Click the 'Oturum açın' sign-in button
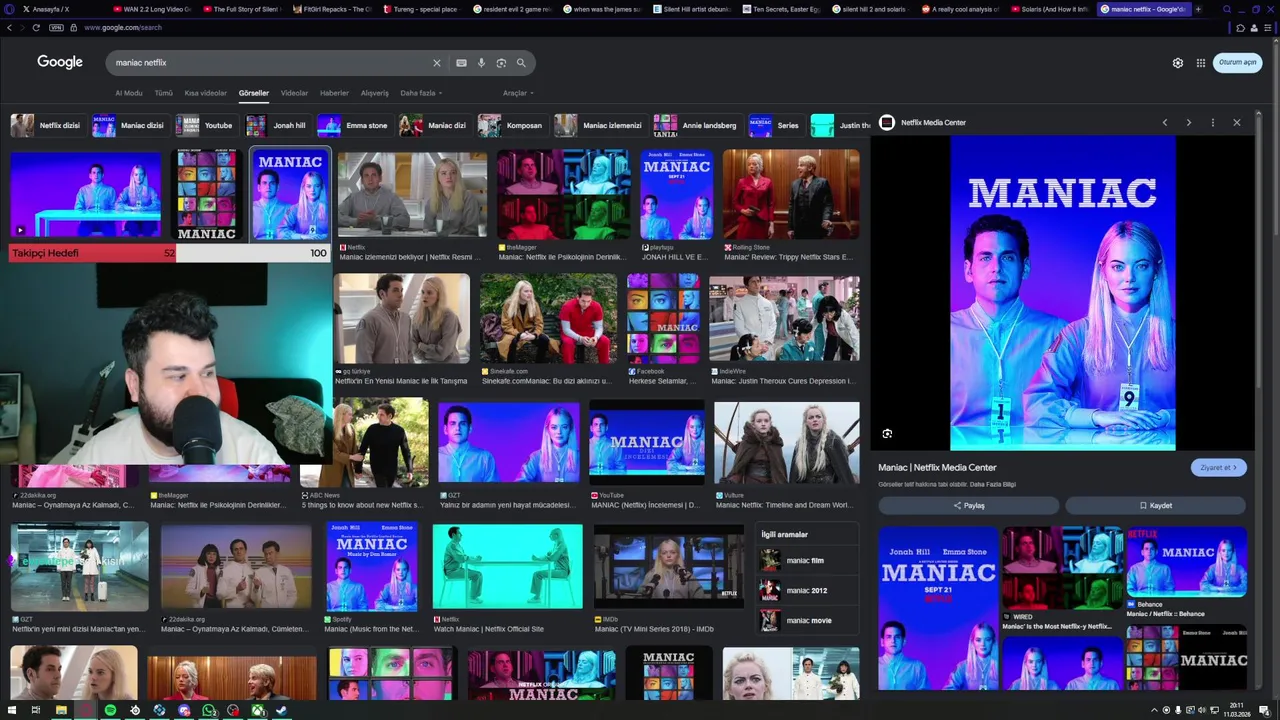This screenshot has width=1280, height=720. click(1237, 62)
